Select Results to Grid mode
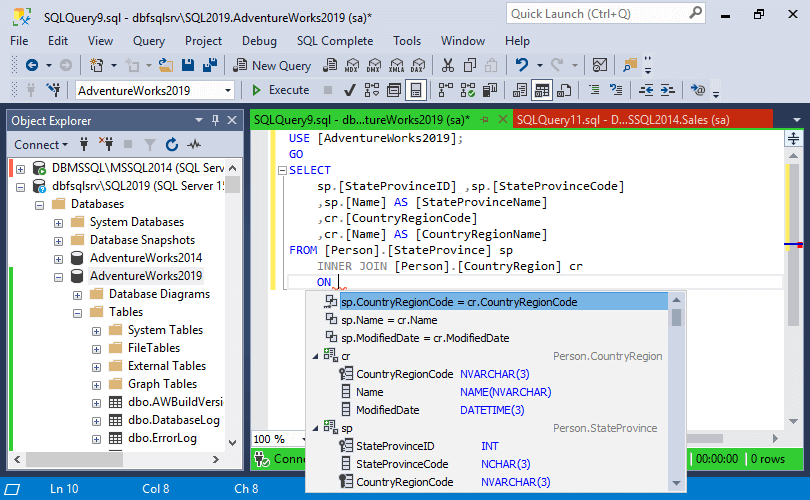810x500 pixels. 542,90
